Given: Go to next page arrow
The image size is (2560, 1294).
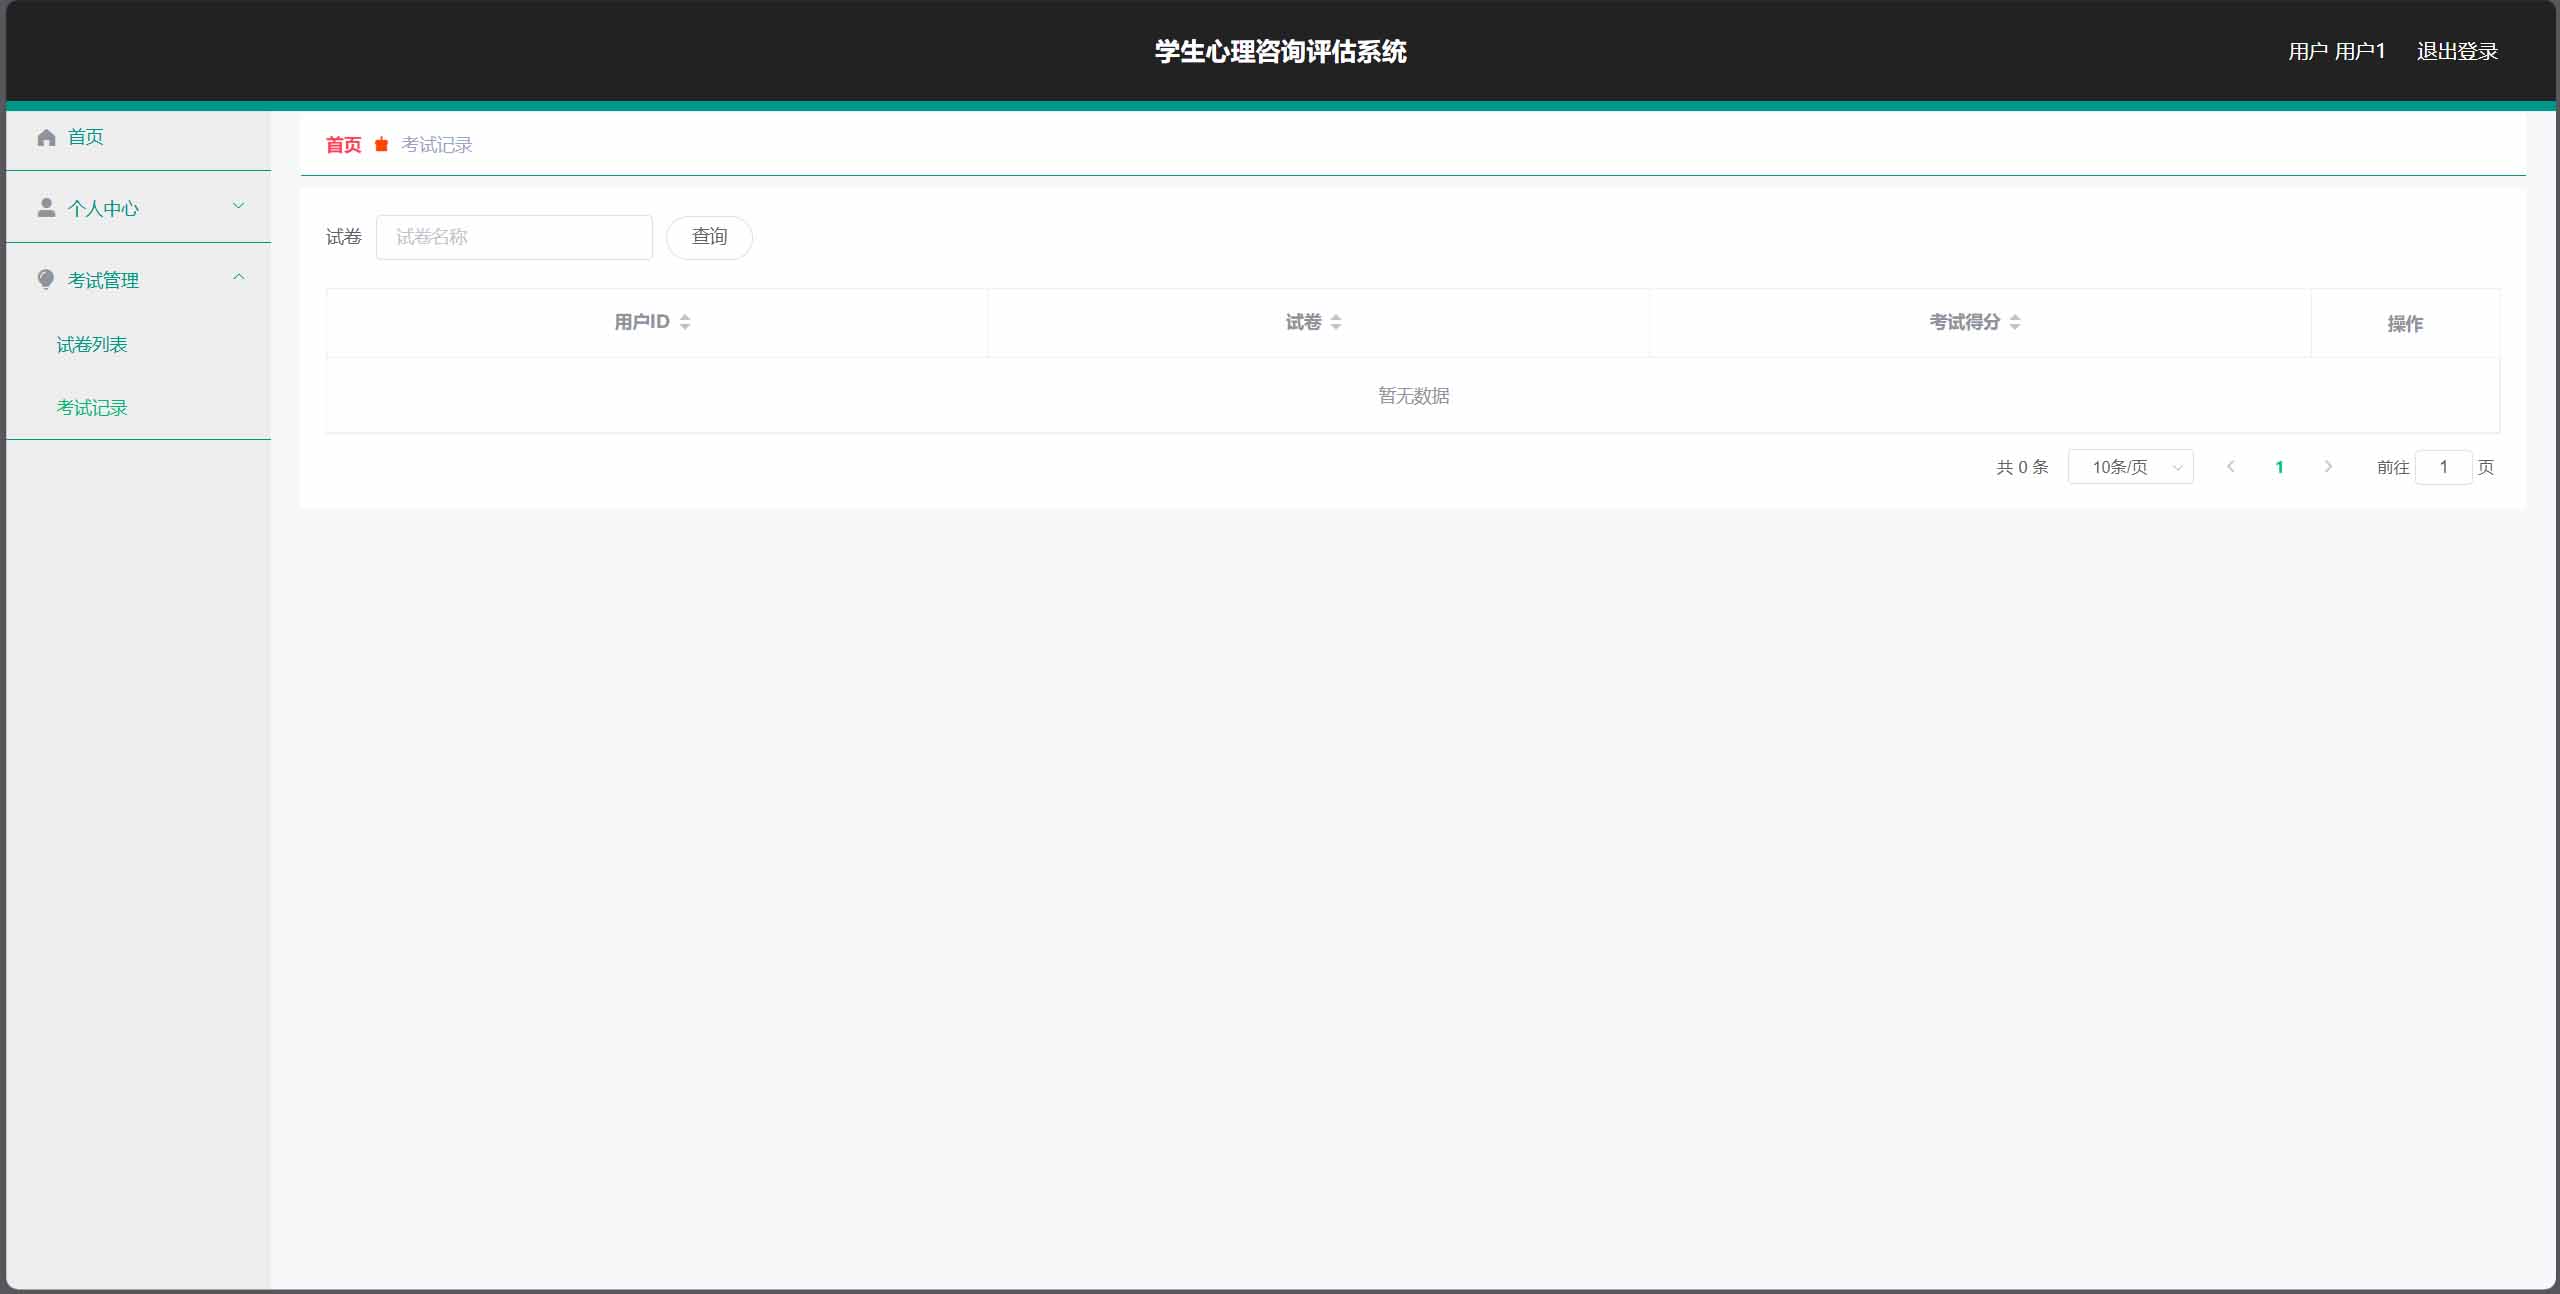Looking at the screenshot, I should [x=2328, y=467].
